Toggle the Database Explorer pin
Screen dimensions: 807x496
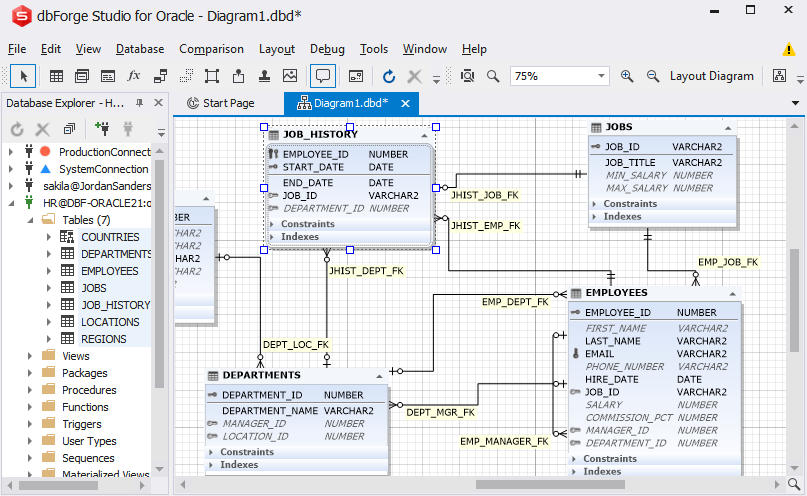pyautogui.click(x=139, y=103)
